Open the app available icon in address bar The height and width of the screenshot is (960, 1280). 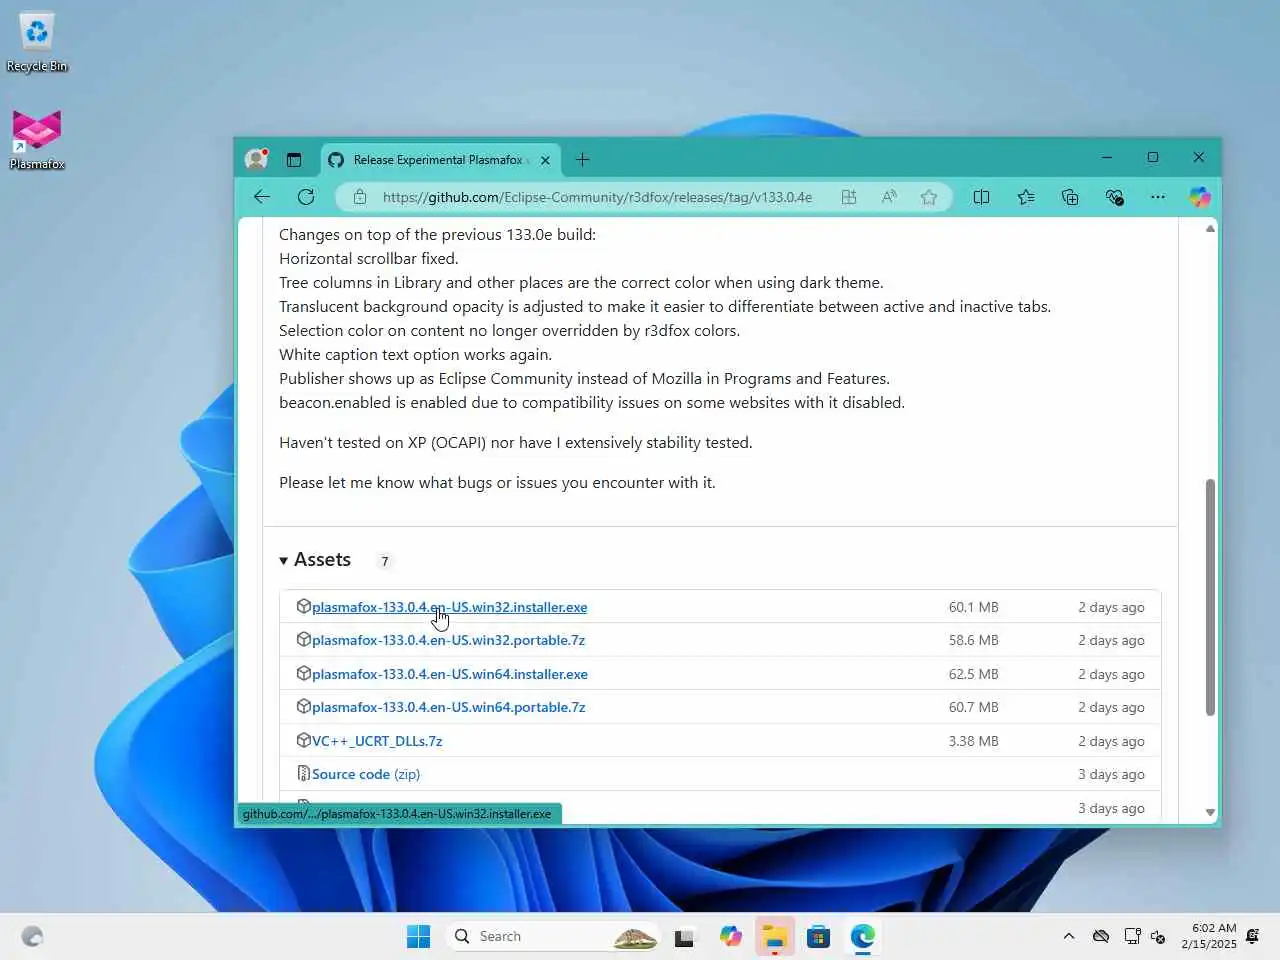pyautogui.click(x=849, y=197)
